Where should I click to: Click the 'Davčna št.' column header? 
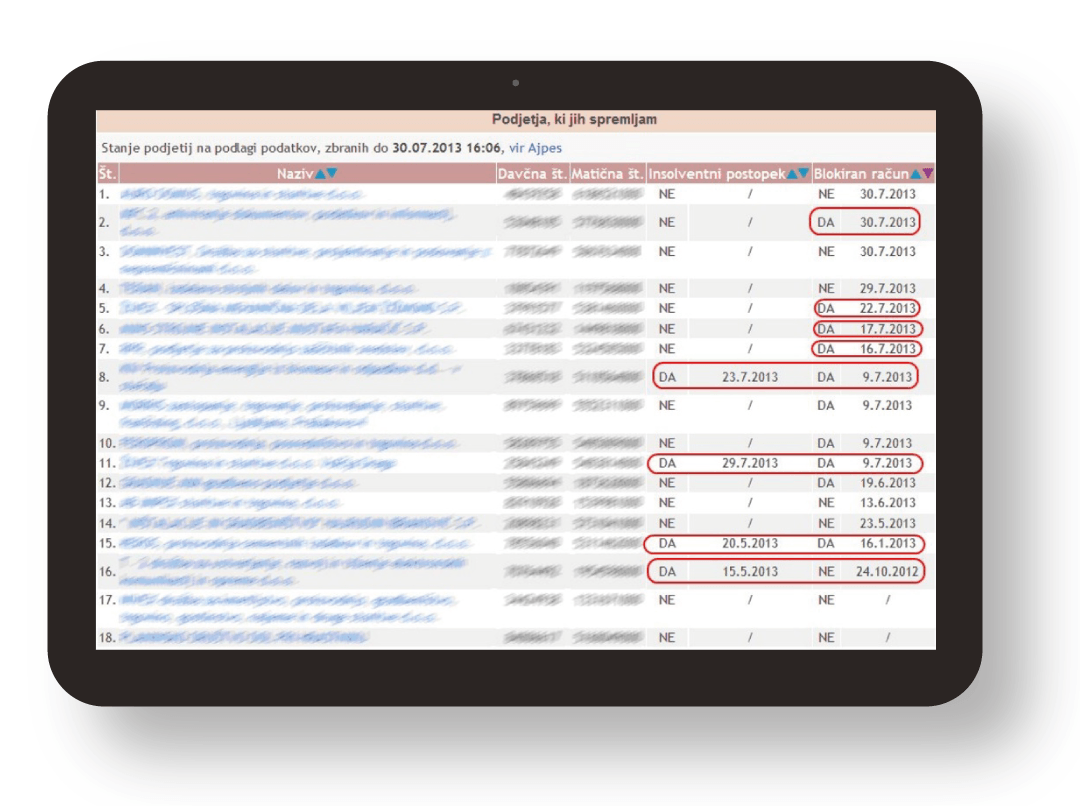[x=532, y=174]
